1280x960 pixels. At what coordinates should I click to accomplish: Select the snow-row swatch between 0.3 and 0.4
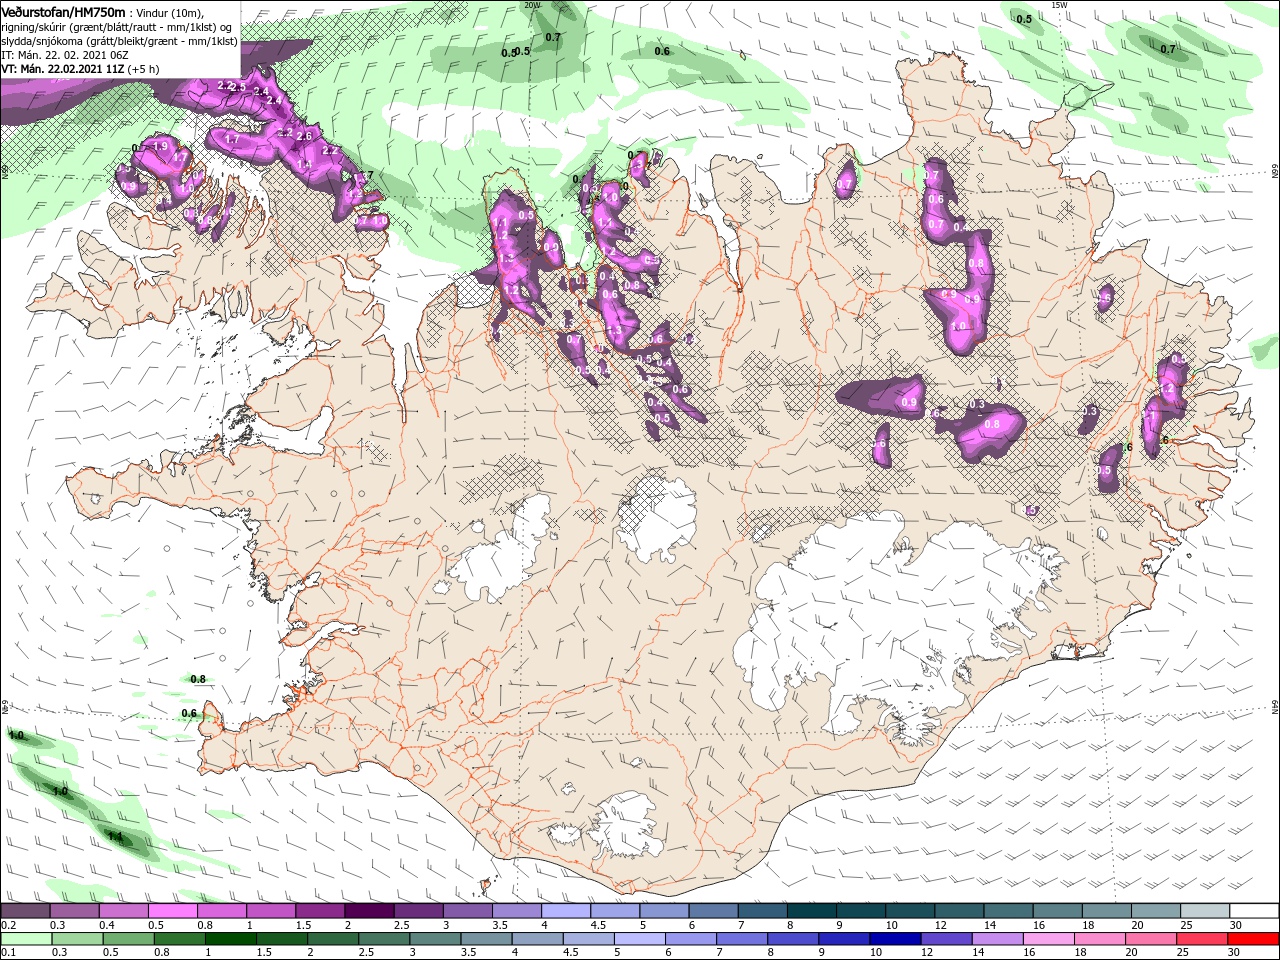coord(74,911)
